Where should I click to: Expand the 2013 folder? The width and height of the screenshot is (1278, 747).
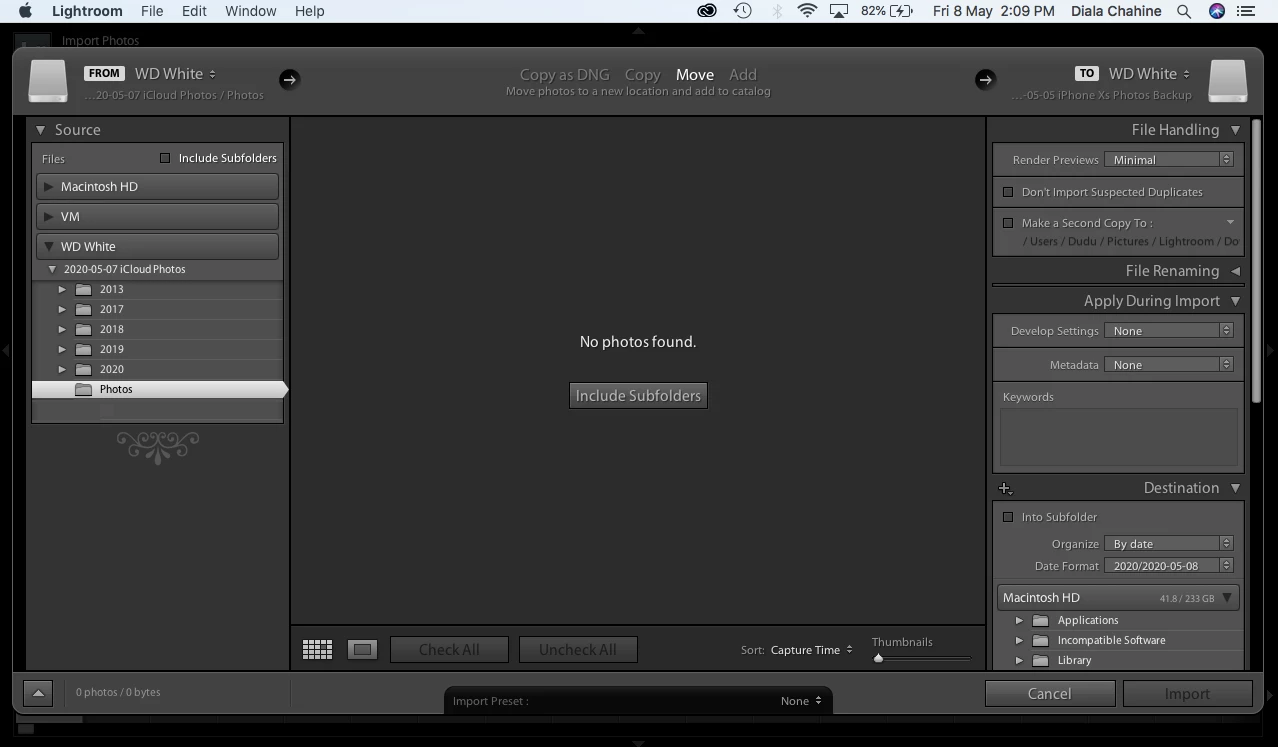point(62,290)
